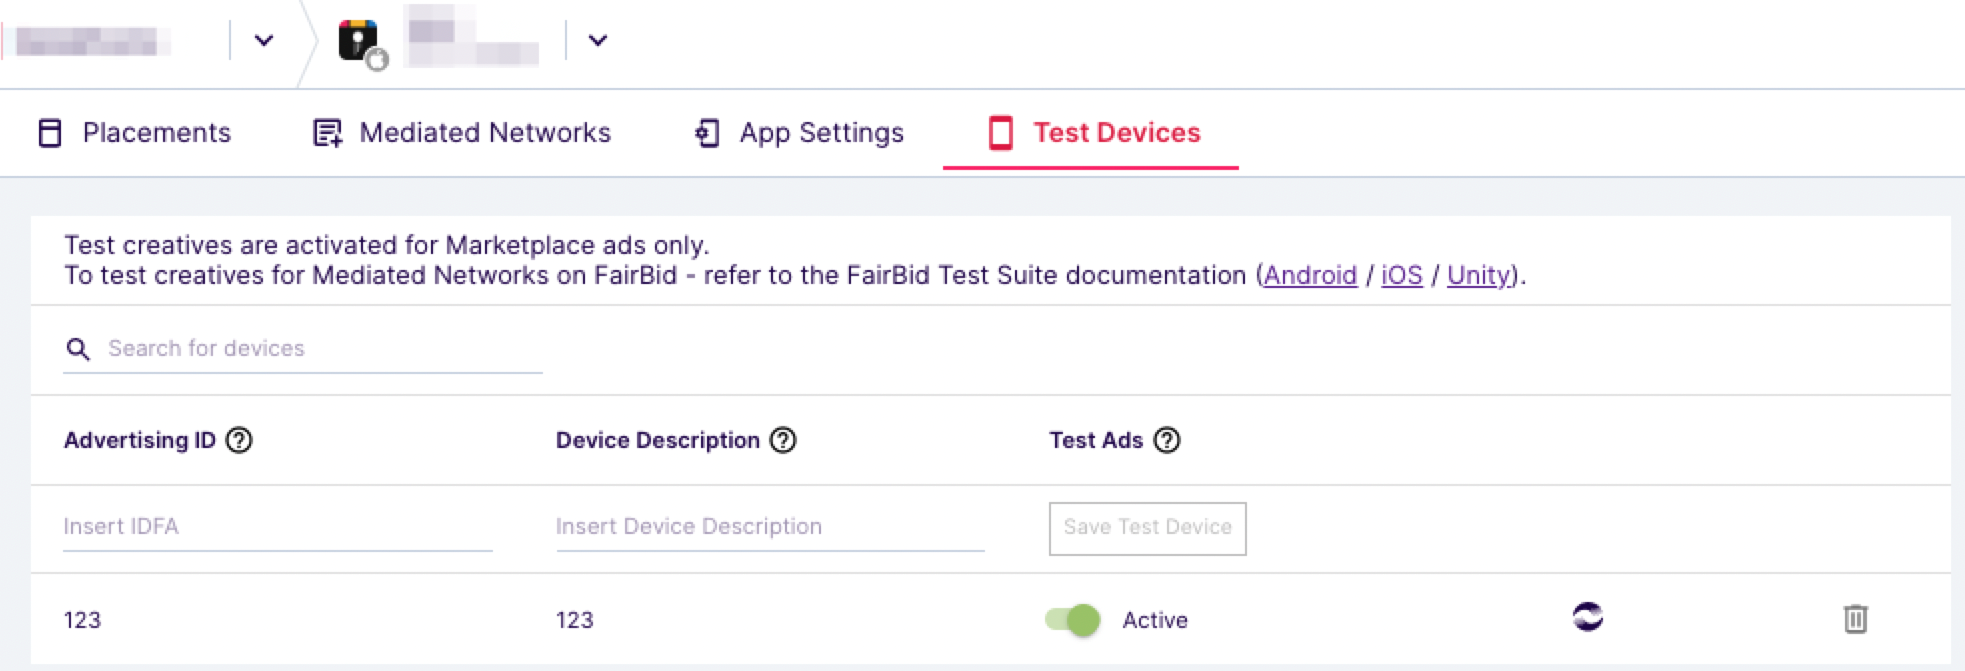Click the refresh icon on device 123 row
Screen dimensions: 1965x671
1588,617
